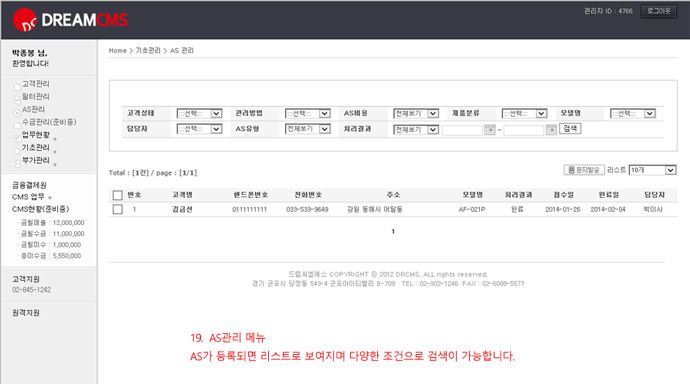Click the Home breadcrumb link

point(117,51)
